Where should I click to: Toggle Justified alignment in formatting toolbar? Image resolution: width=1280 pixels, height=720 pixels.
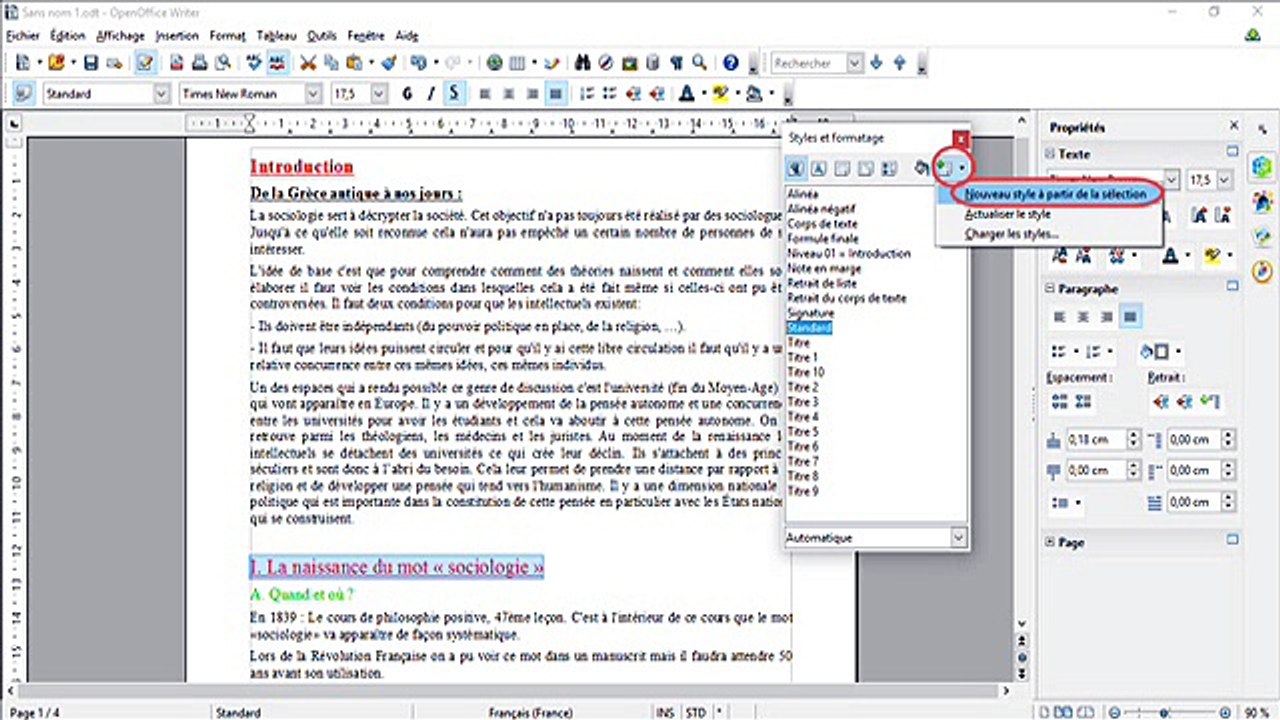[x=556, y=94]
